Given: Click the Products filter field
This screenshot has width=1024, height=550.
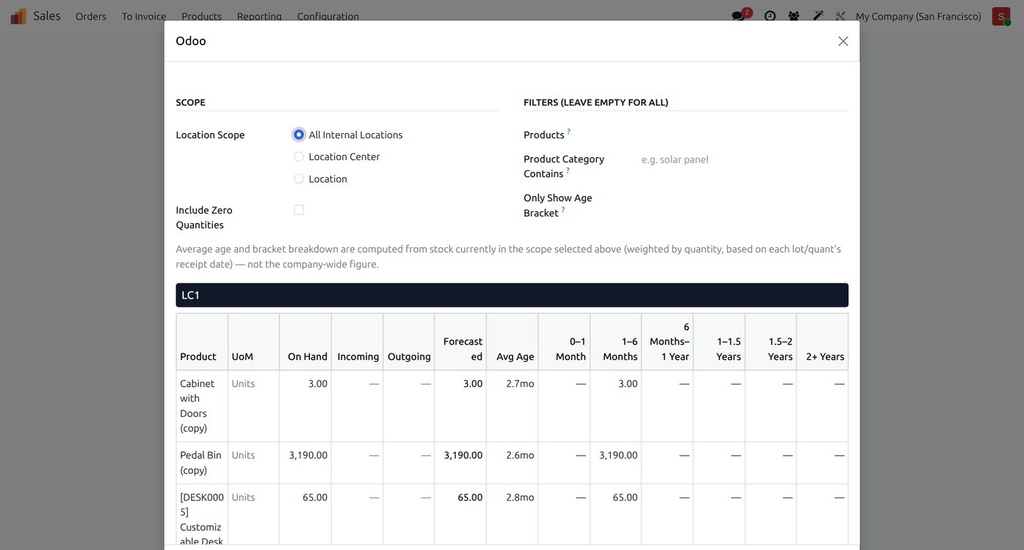Looking at the screenshot, I should point(744,135).
